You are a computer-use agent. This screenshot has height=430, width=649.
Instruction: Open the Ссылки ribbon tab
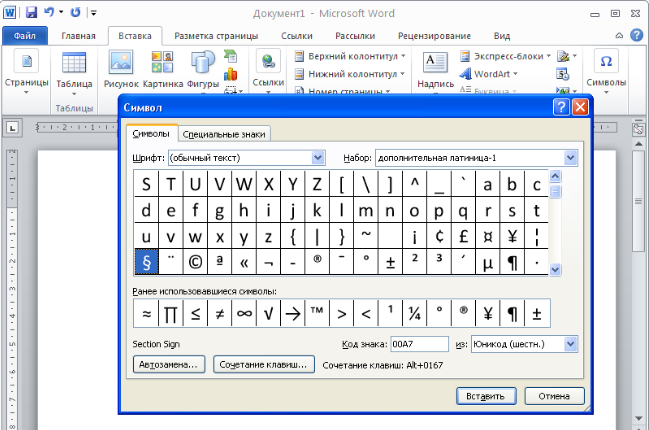tap(296, 36)
